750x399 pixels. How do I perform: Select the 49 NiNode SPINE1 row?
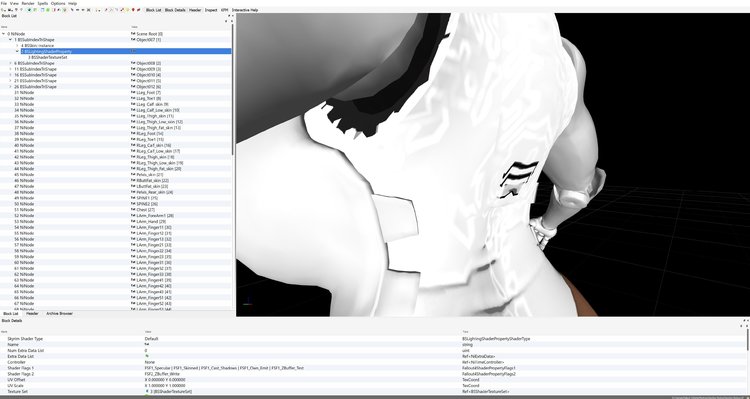coord(116,198)
